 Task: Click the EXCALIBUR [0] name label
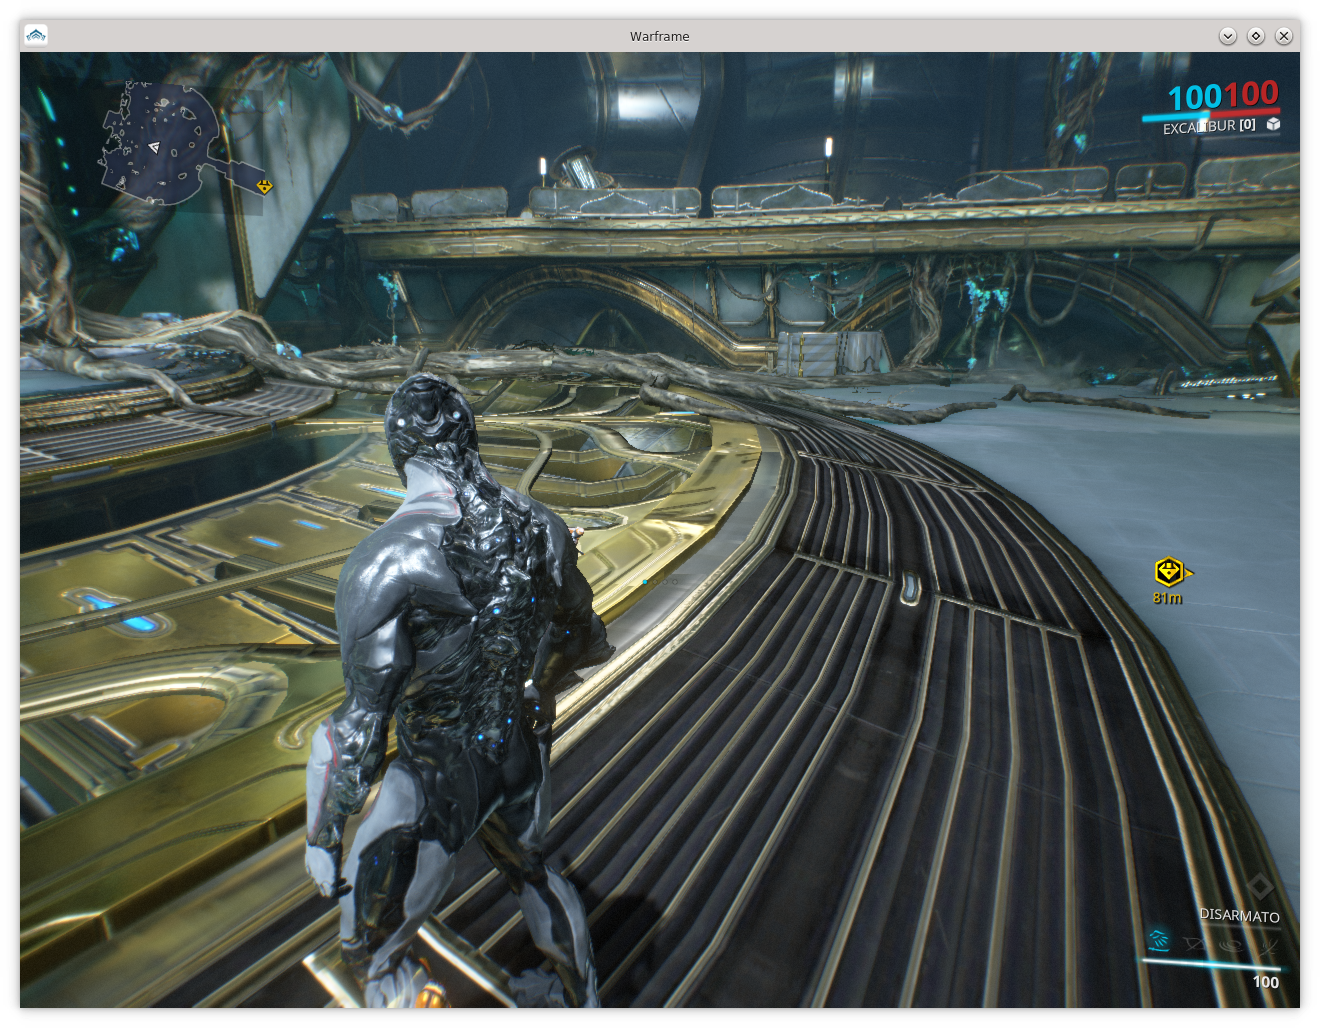point(1209,126)
